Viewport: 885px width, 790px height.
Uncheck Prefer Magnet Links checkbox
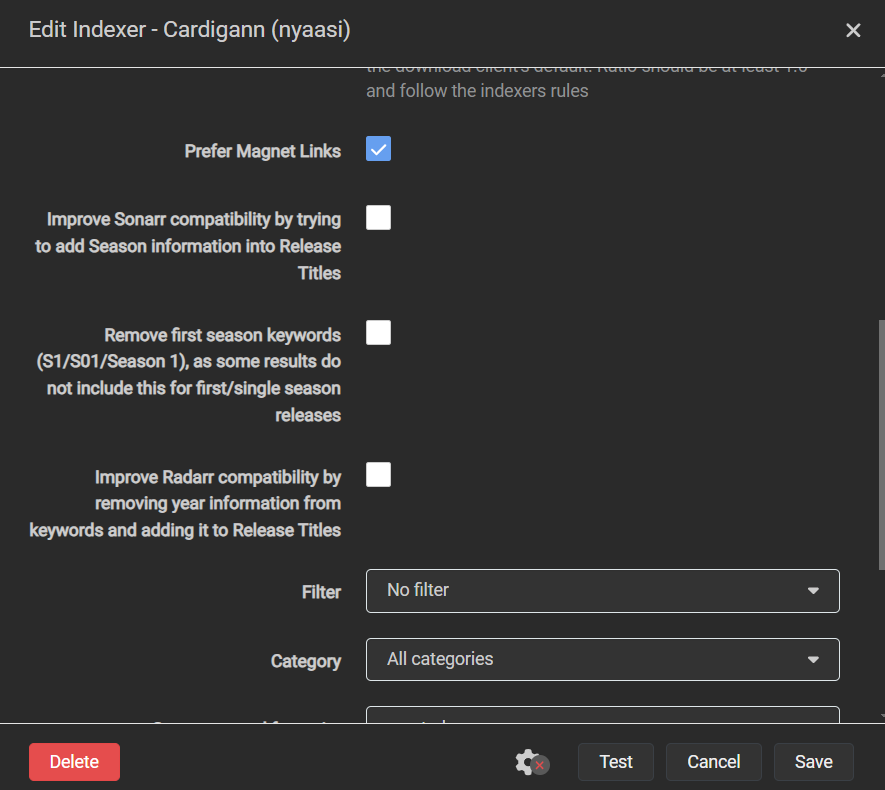(x=378, y=149)
